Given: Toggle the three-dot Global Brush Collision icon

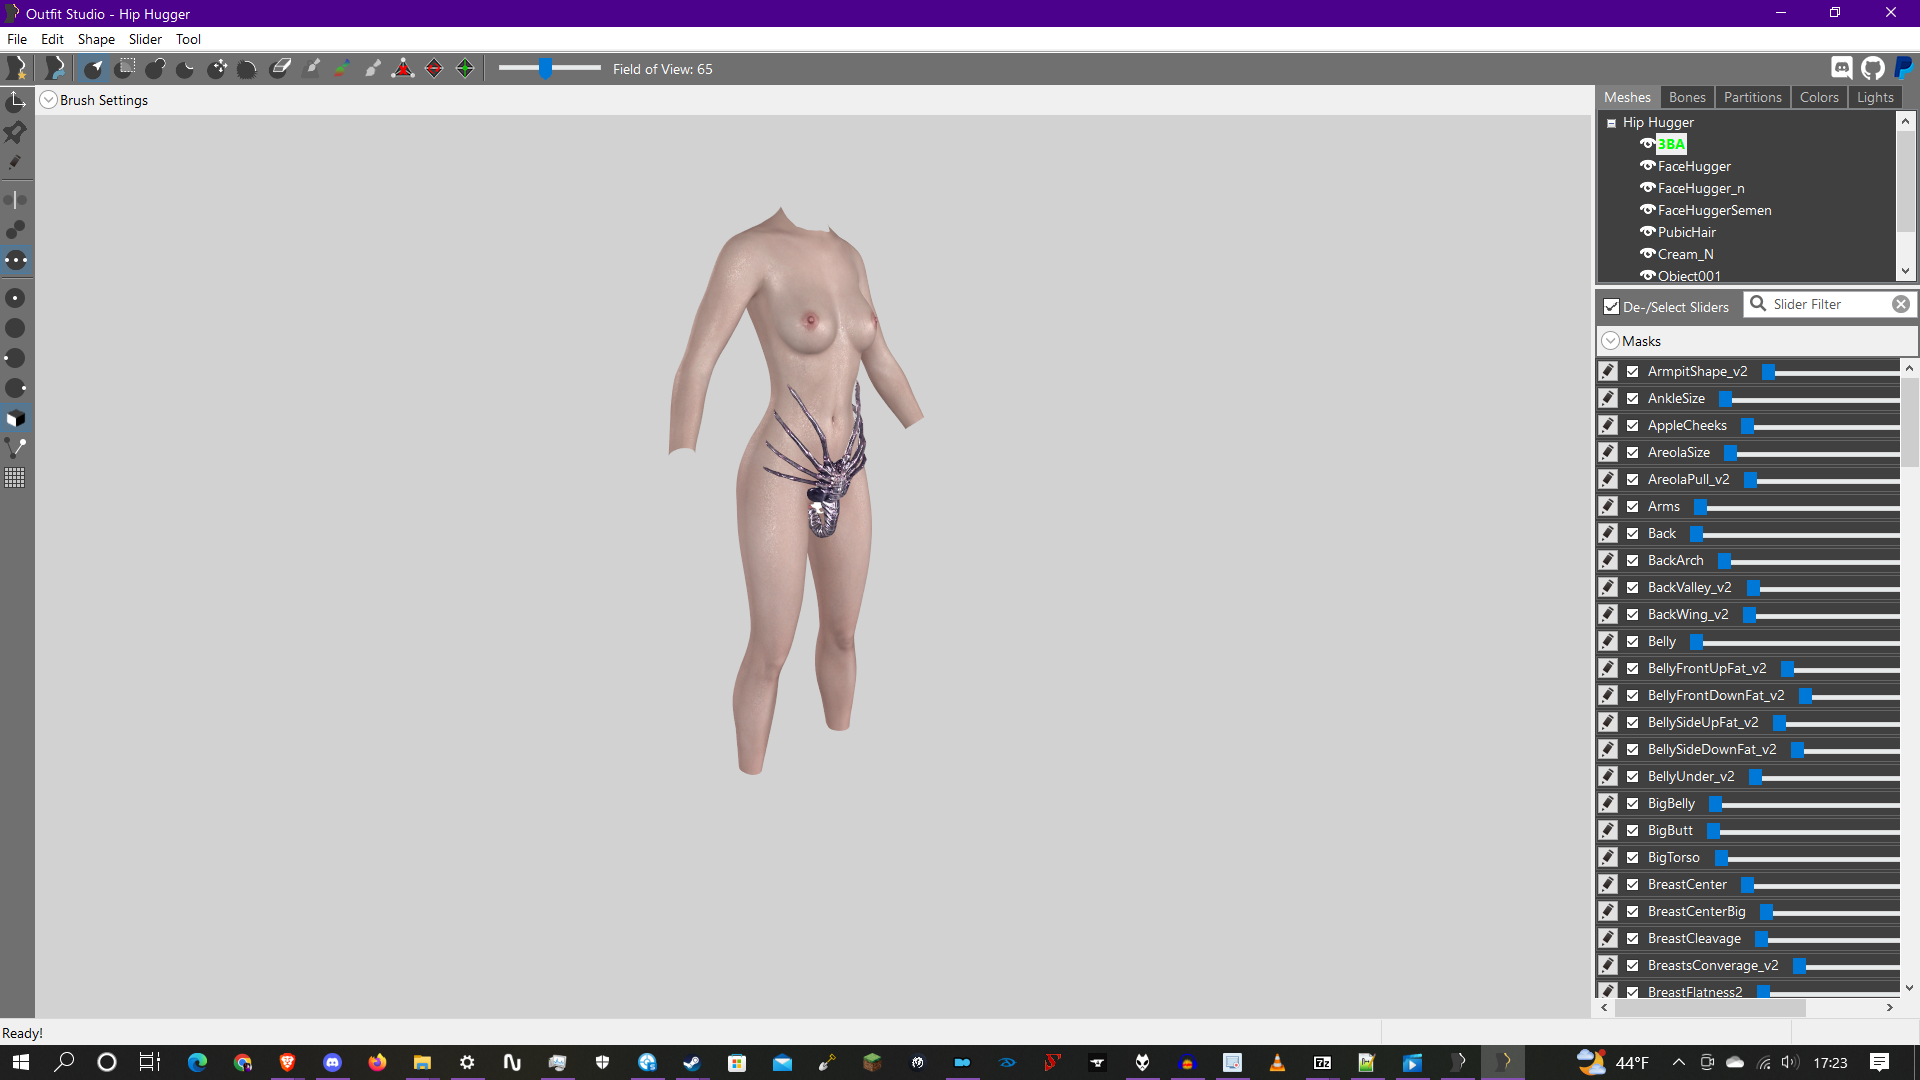Looking at the screenshot, I should click(x=16, y=260).
